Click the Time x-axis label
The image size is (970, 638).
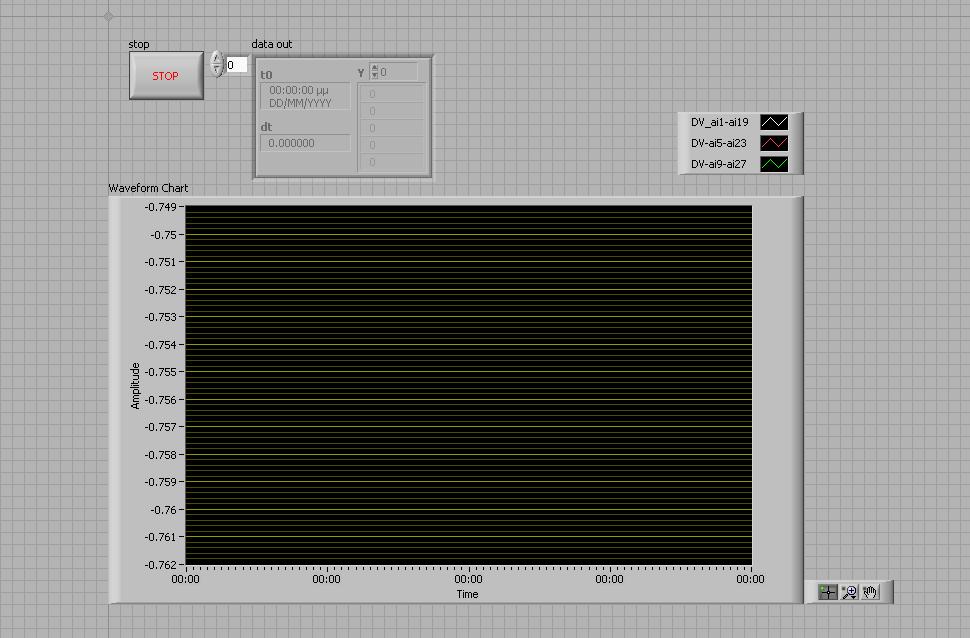467,594
